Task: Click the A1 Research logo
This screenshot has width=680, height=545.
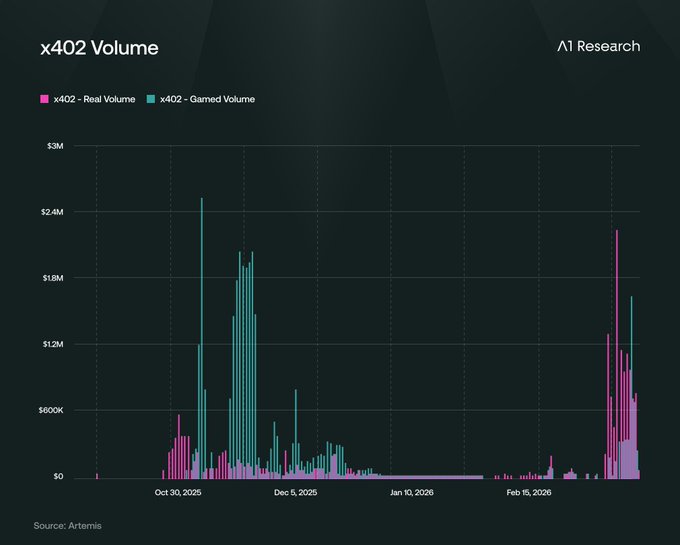Action: point(598,47)
